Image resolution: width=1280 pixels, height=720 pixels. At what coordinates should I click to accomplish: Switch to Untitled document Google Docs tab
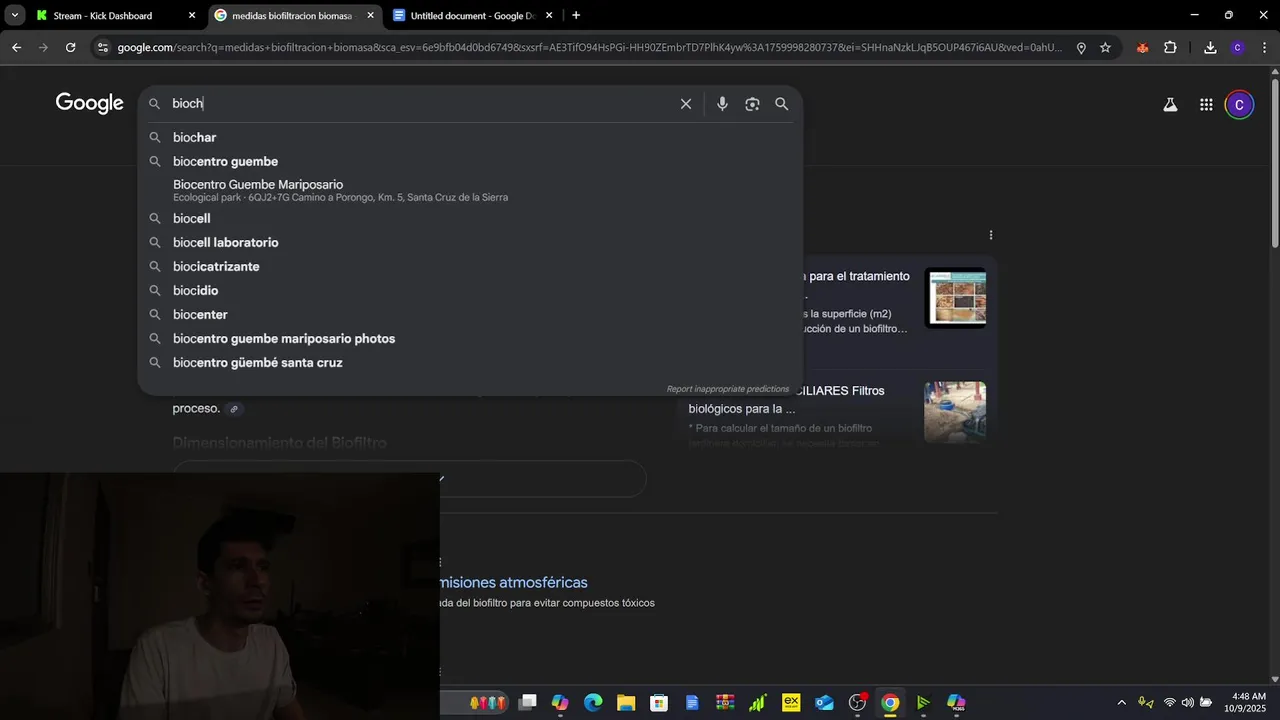tap(473, 15)
